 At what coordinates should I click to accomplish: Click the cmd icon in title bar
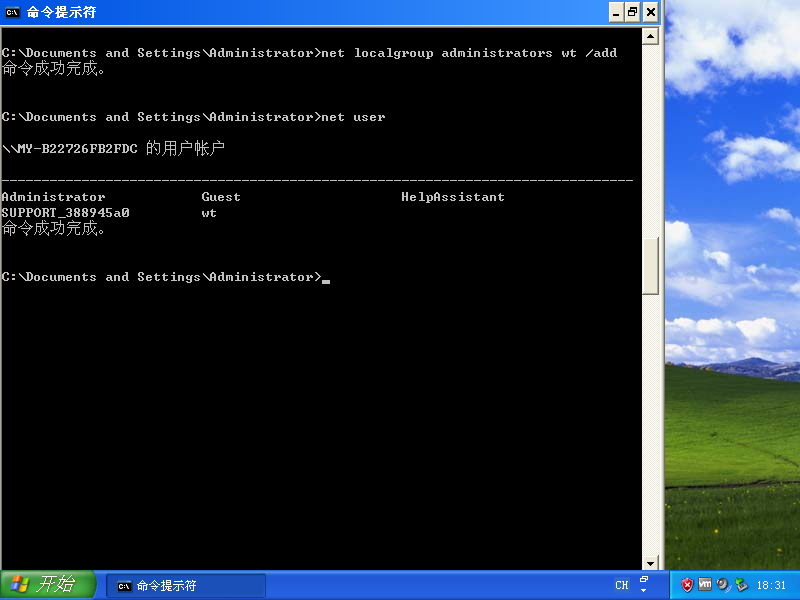pyautogui.click(x=12, y=12)
